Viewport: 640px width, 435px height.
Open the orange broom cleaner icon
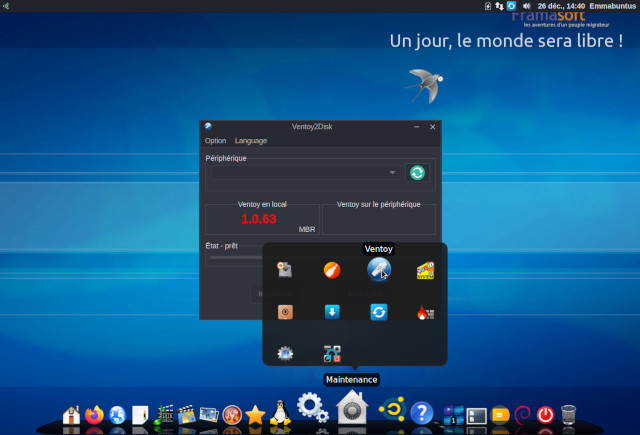pyautogui.click(x=332, y=270)
